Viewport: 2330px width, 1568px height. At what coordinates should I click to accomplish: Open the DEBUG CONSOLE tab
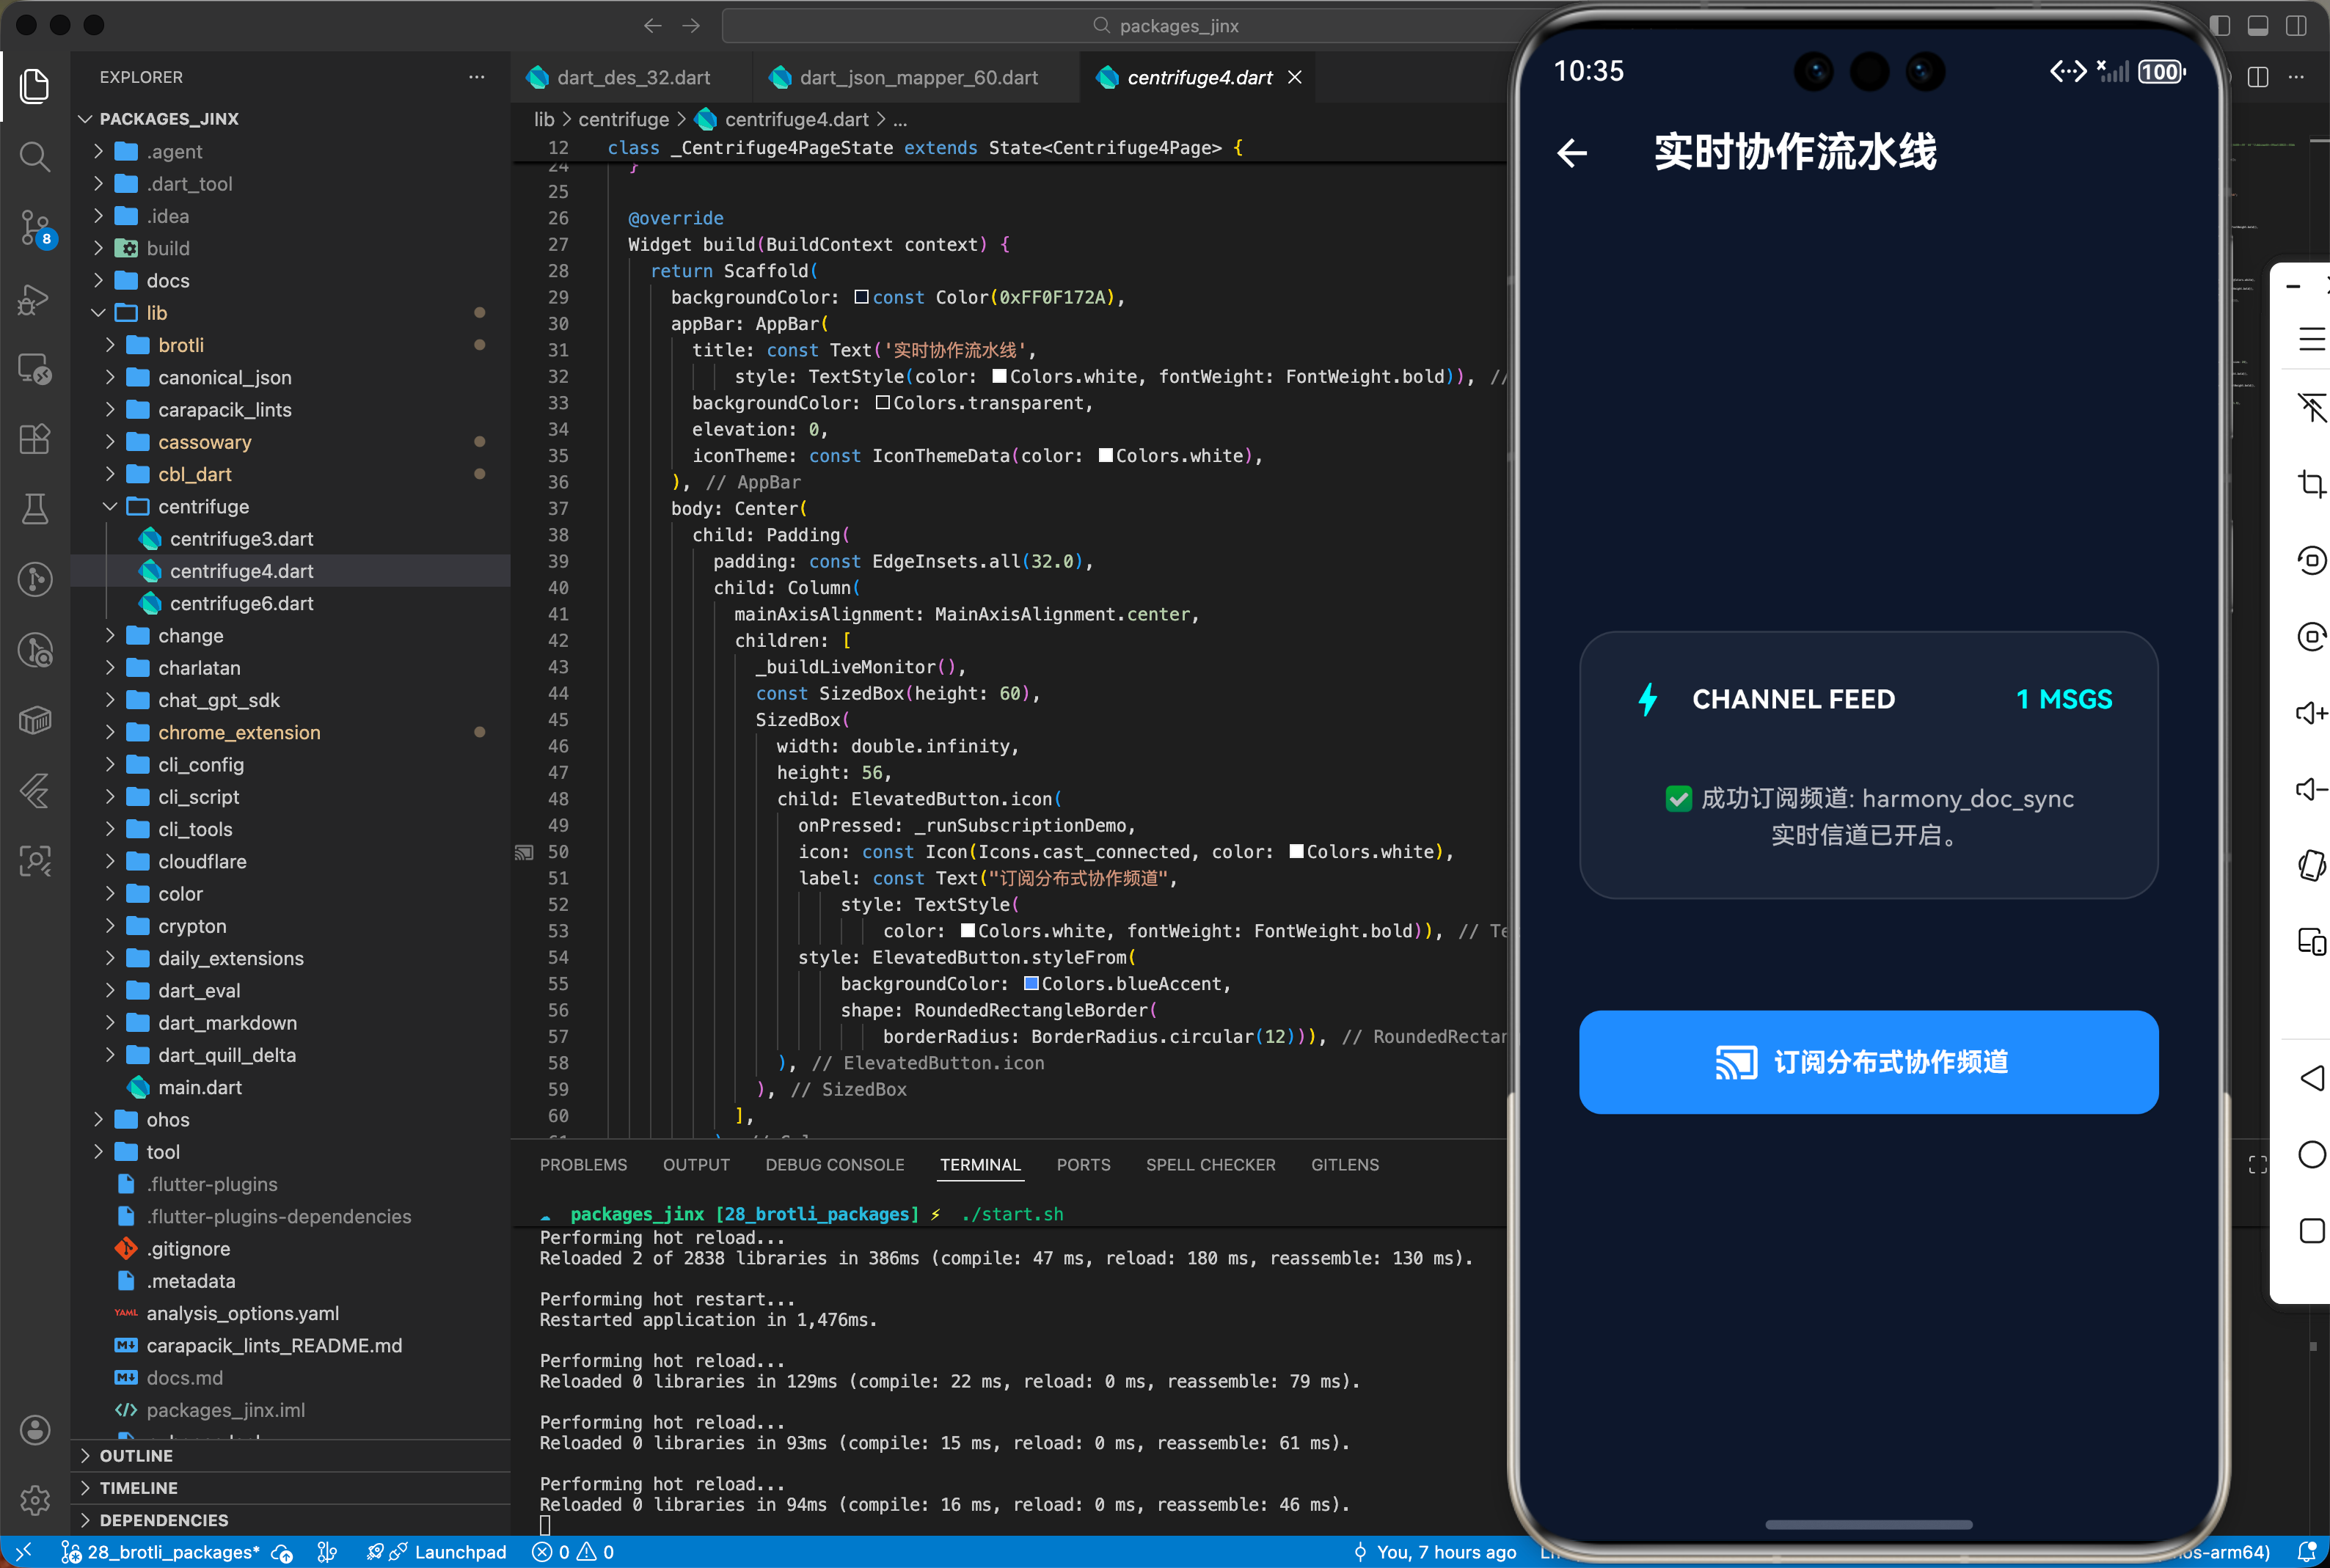click(834, 1164)
